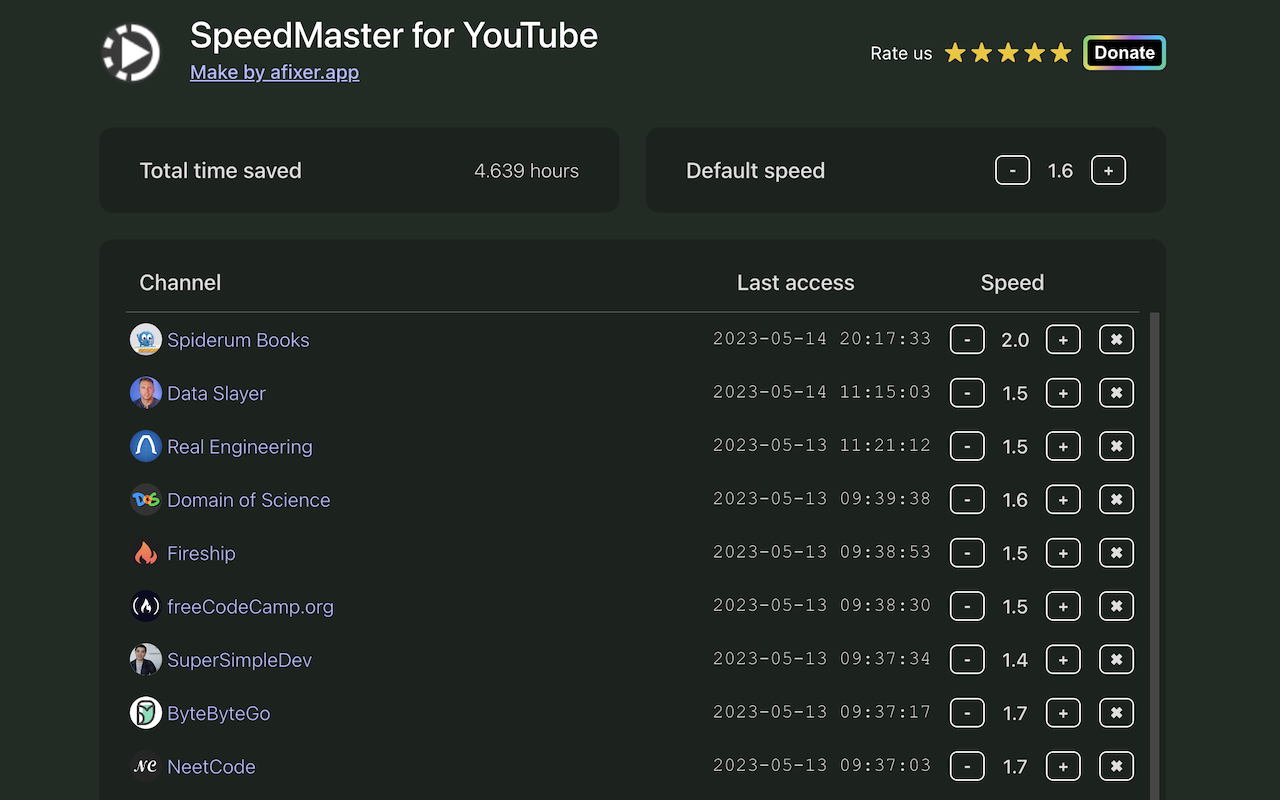Open the ByteByteGo channel link
Screen dimensions: 1280x800
pyautogui.click(x=218, y=713)
